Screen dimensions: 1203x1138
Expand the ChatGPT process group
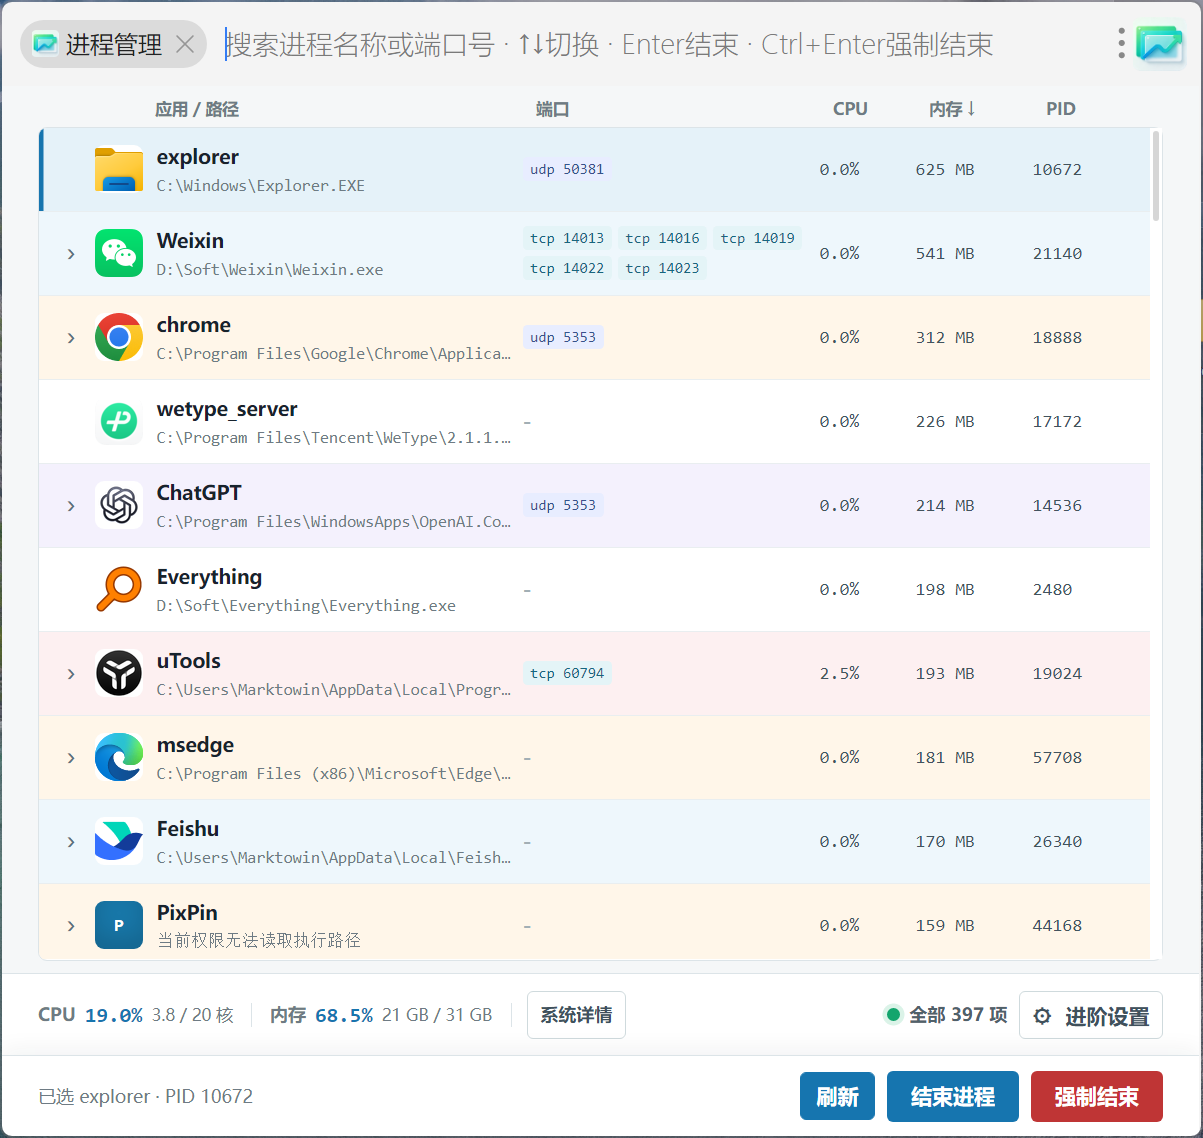[71, 506]
